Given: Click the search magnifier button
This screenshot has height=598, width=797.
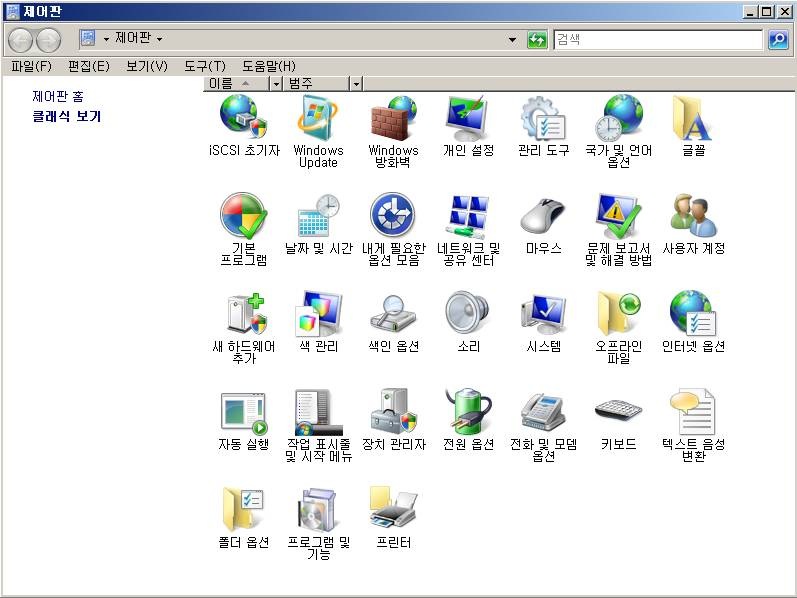Looking at the screenshot, I should 778,39.
